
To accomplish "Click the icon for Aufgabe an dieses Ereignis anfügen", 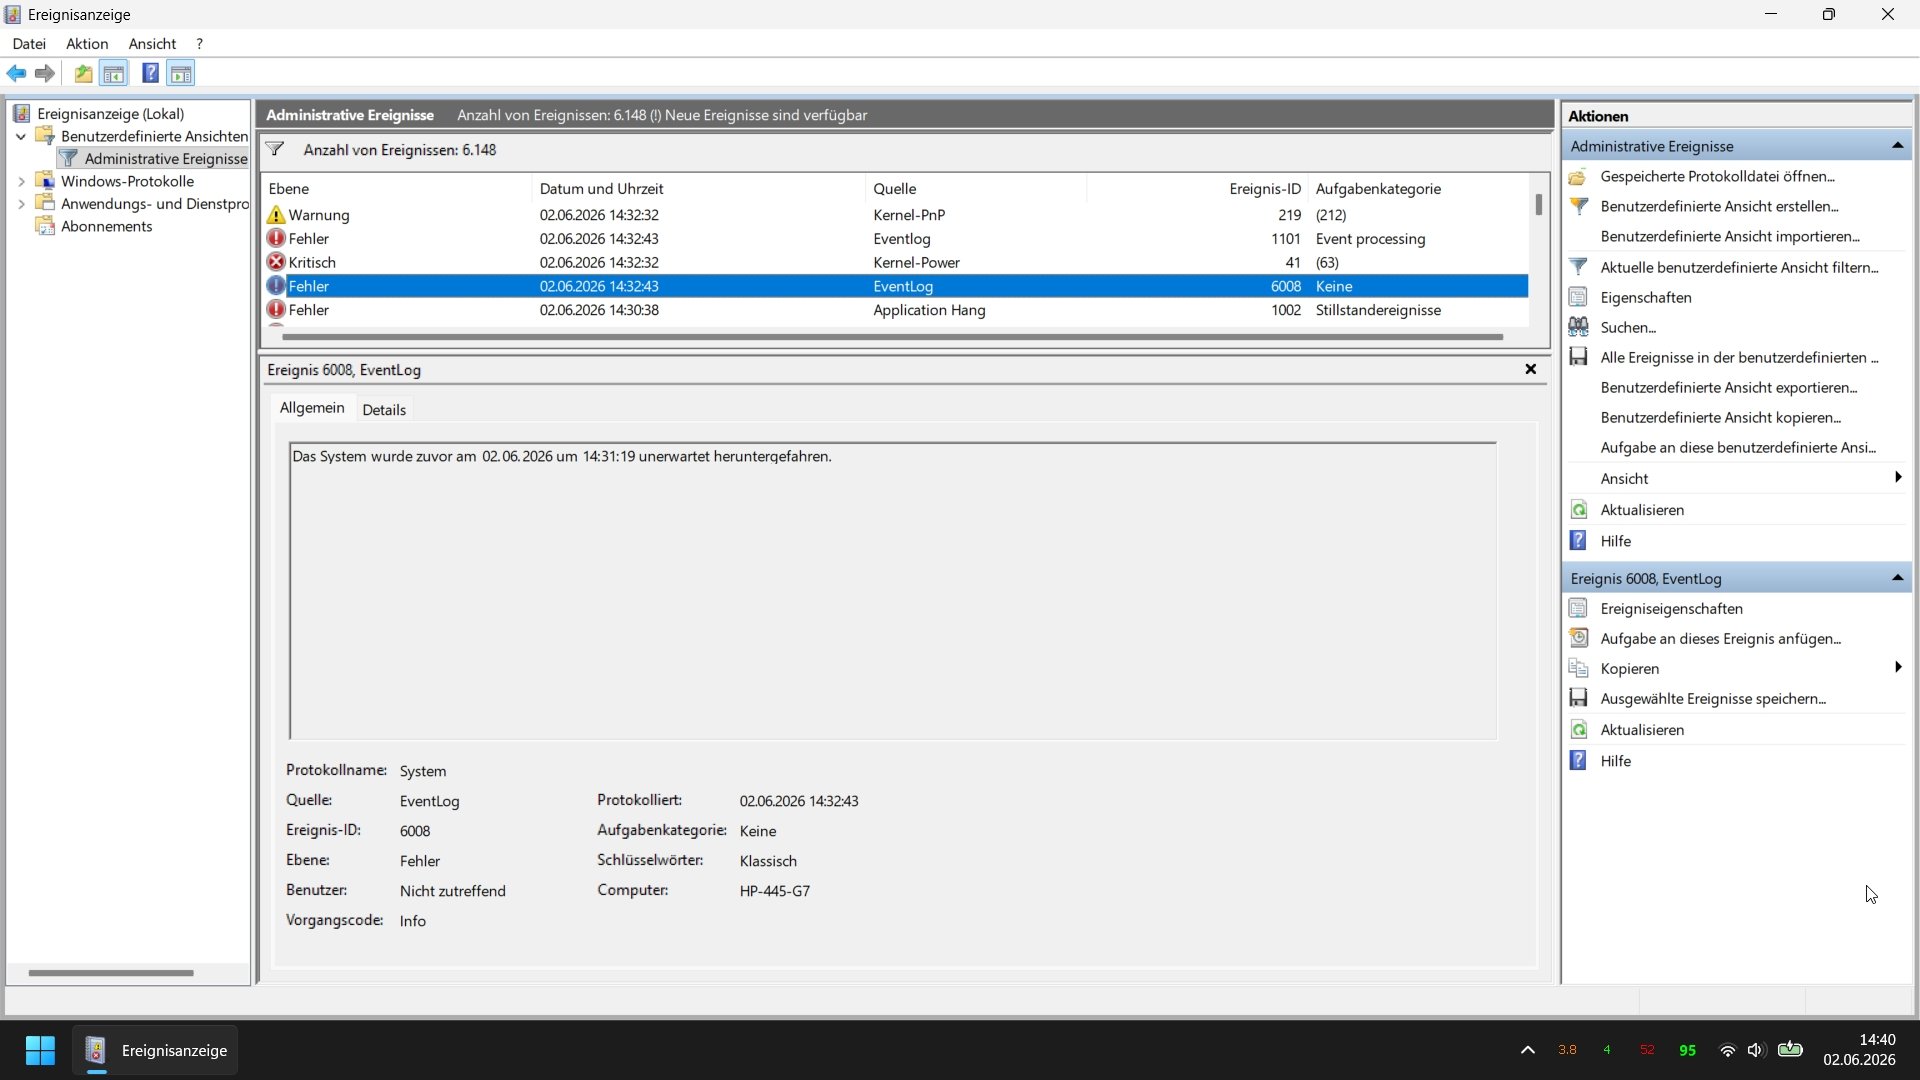I will (1578, 638).
